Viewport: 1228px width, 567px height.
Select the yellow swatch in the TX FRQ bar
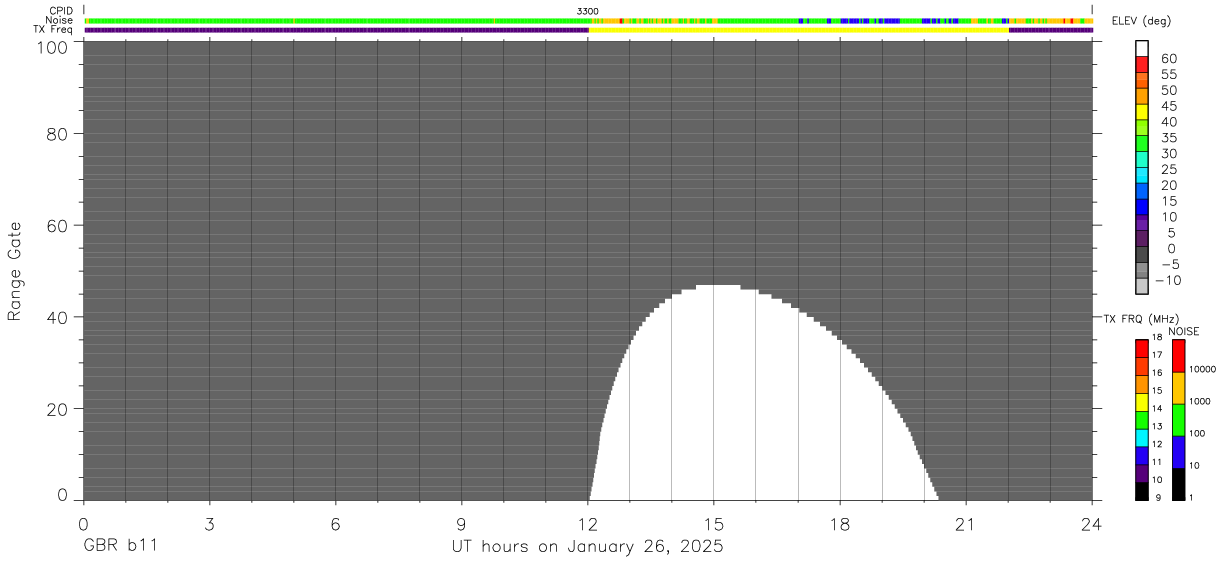coord(1142,402)
